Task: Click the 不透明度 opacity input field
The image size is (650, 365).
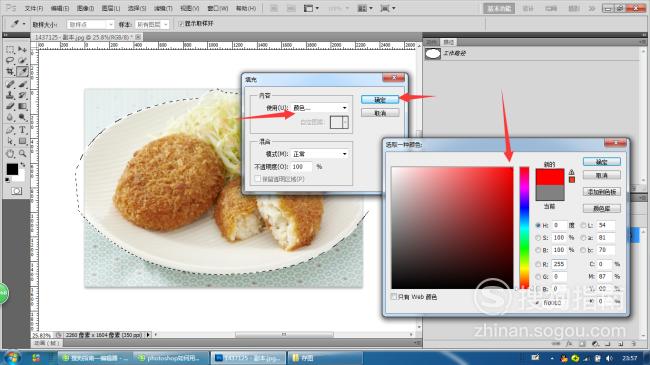Action: click(301, 167)
